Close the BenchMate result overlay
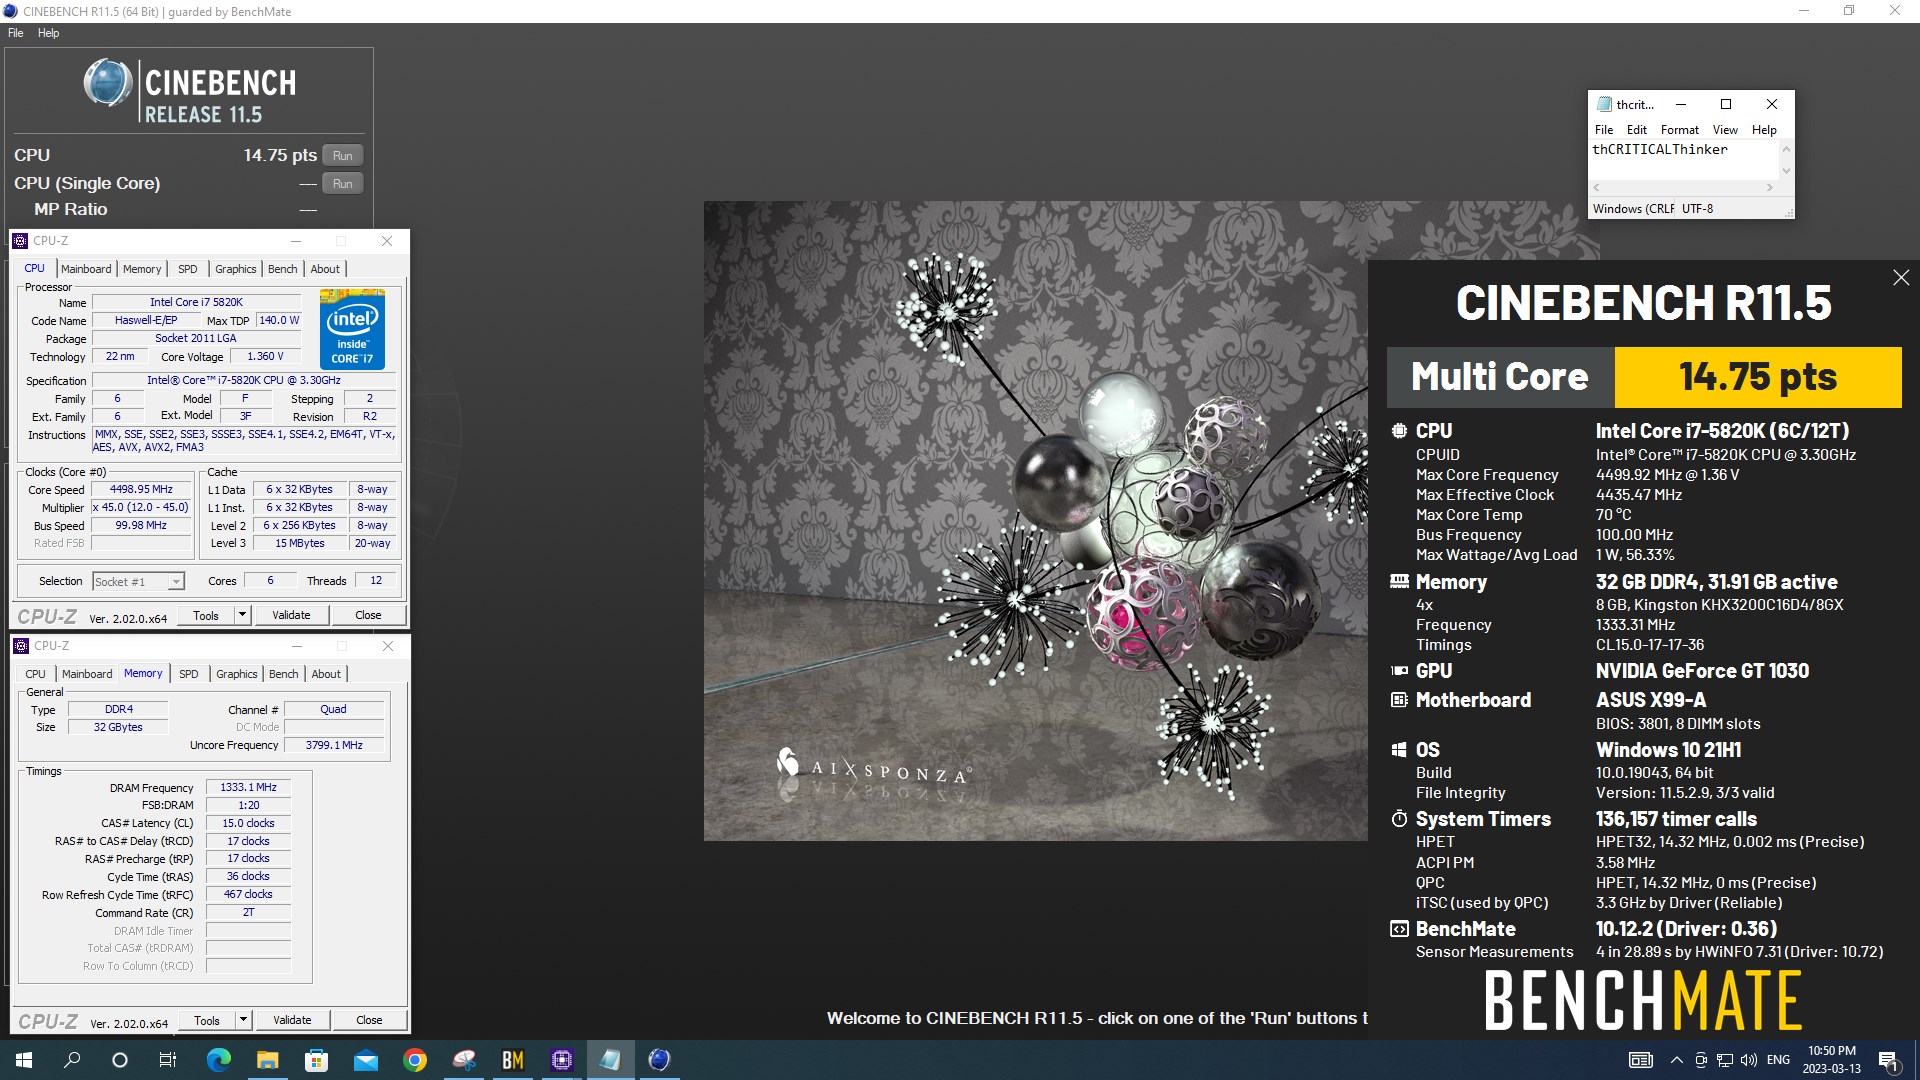 (x=1901, y=278)
